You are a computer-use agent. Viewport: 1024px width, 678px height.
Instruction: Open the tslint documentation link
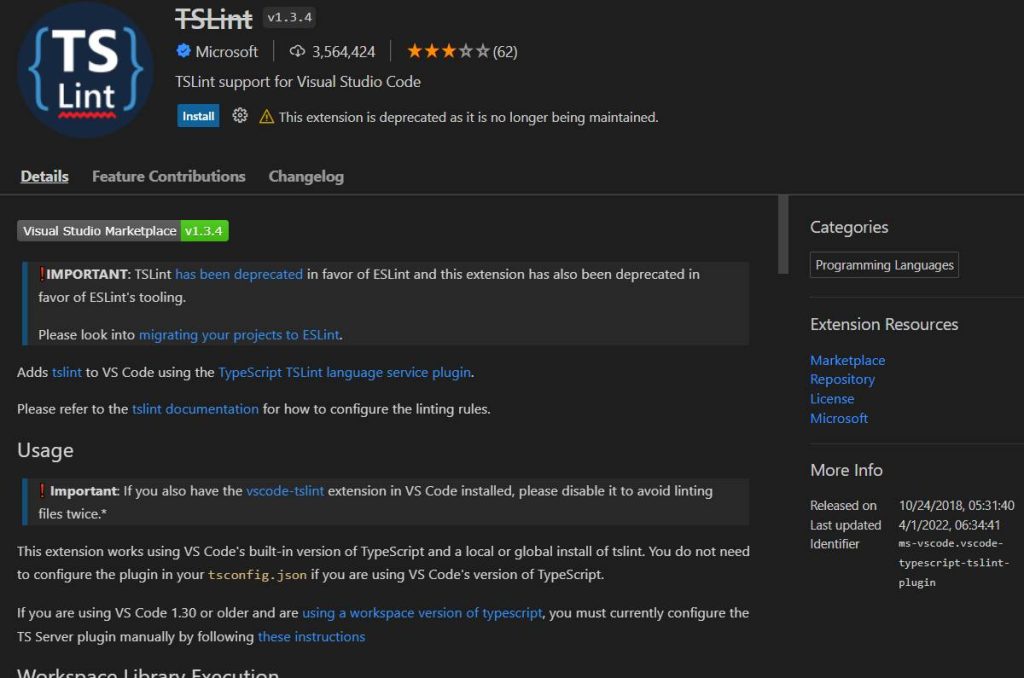pyautogui.click(x=195, y=409)
